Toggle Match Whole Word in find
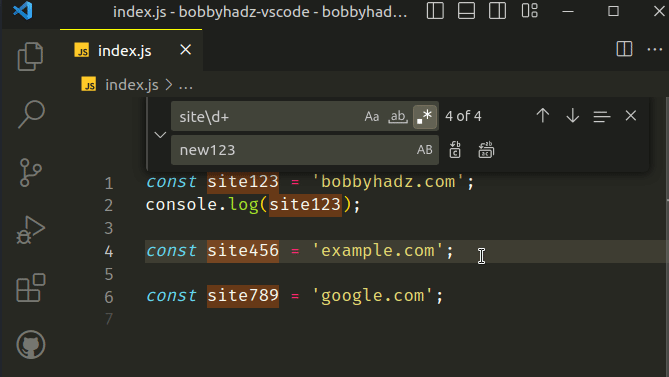The height and width of the screenshot is (377, 669). 398,116
